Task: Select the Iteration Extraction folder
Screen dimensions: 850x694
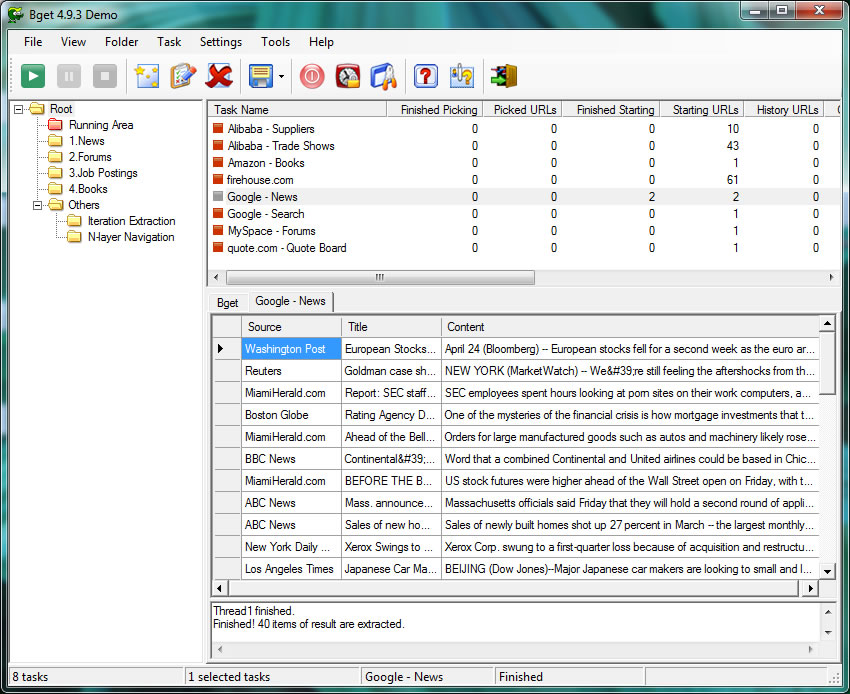Action: pyautogui.click(x=131, y=221)
